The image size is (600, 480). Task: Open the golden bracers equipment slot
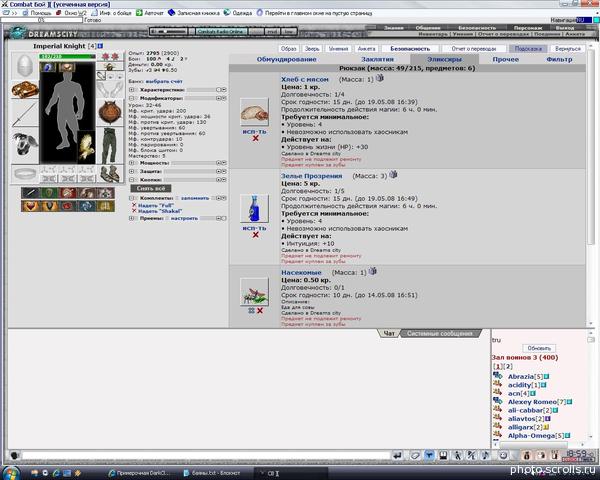[x=24, y=89]
